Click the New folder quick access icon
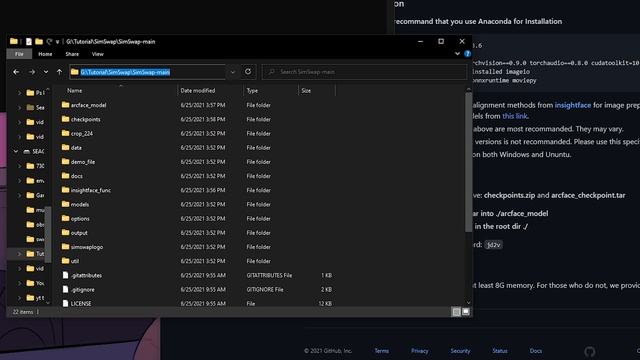Screen dimensions: 640x360 39,41
